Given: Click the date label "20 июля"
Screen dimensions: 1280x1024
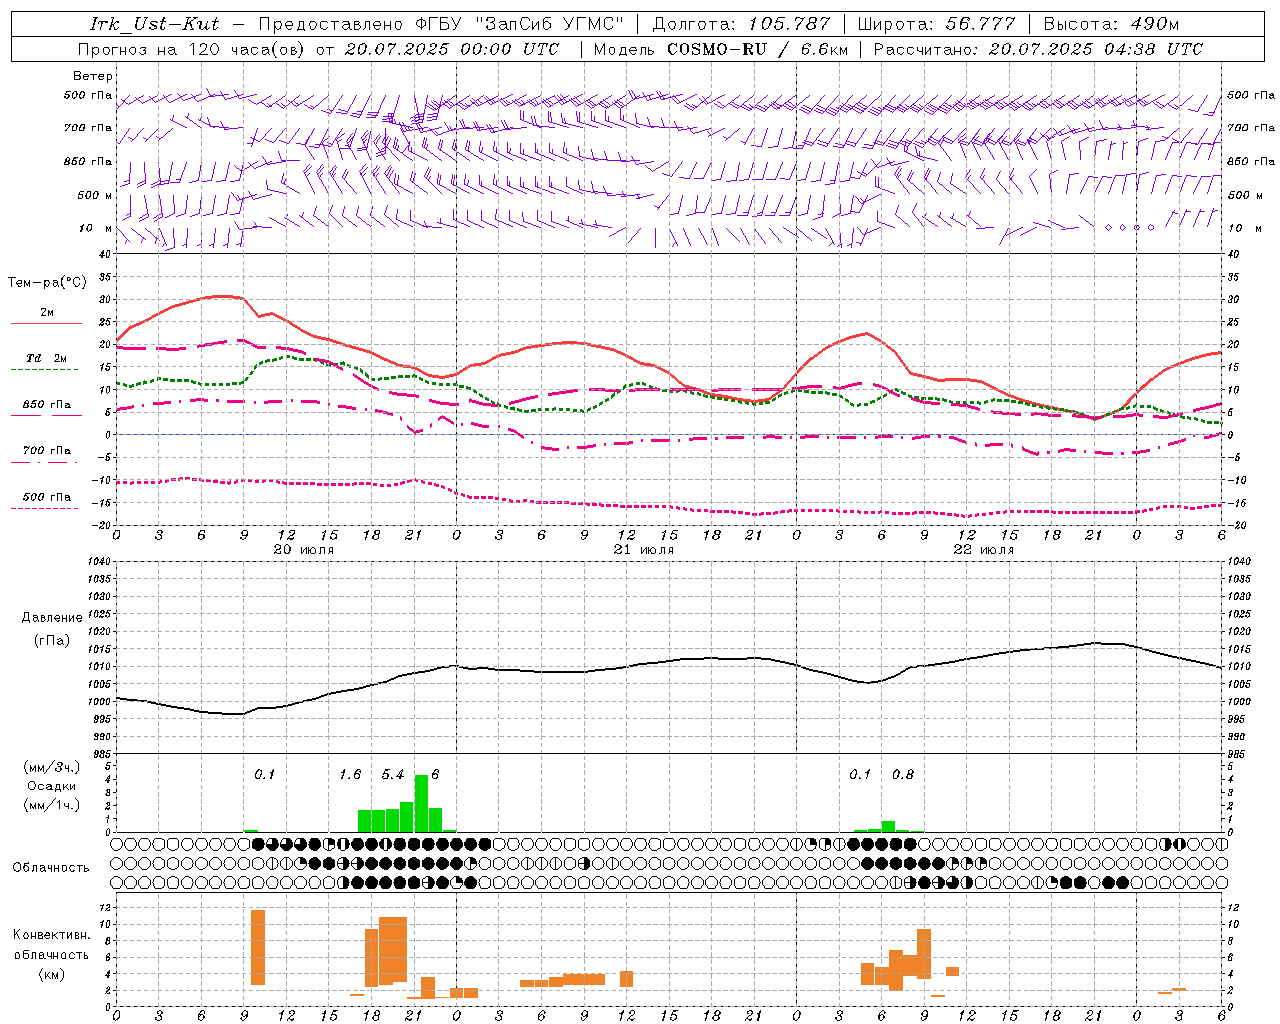Looking at the screenshot, I should (x=304, y=549).
